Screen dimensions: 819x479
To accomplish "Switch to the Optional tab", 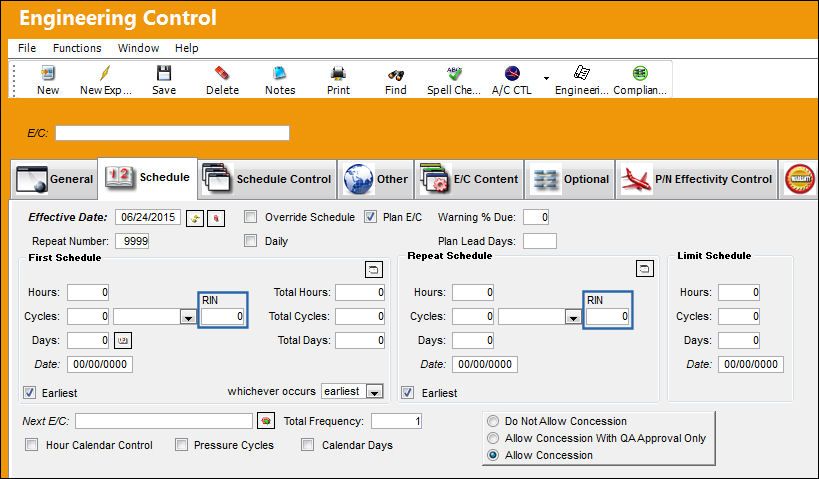I will tap(570, 179).
